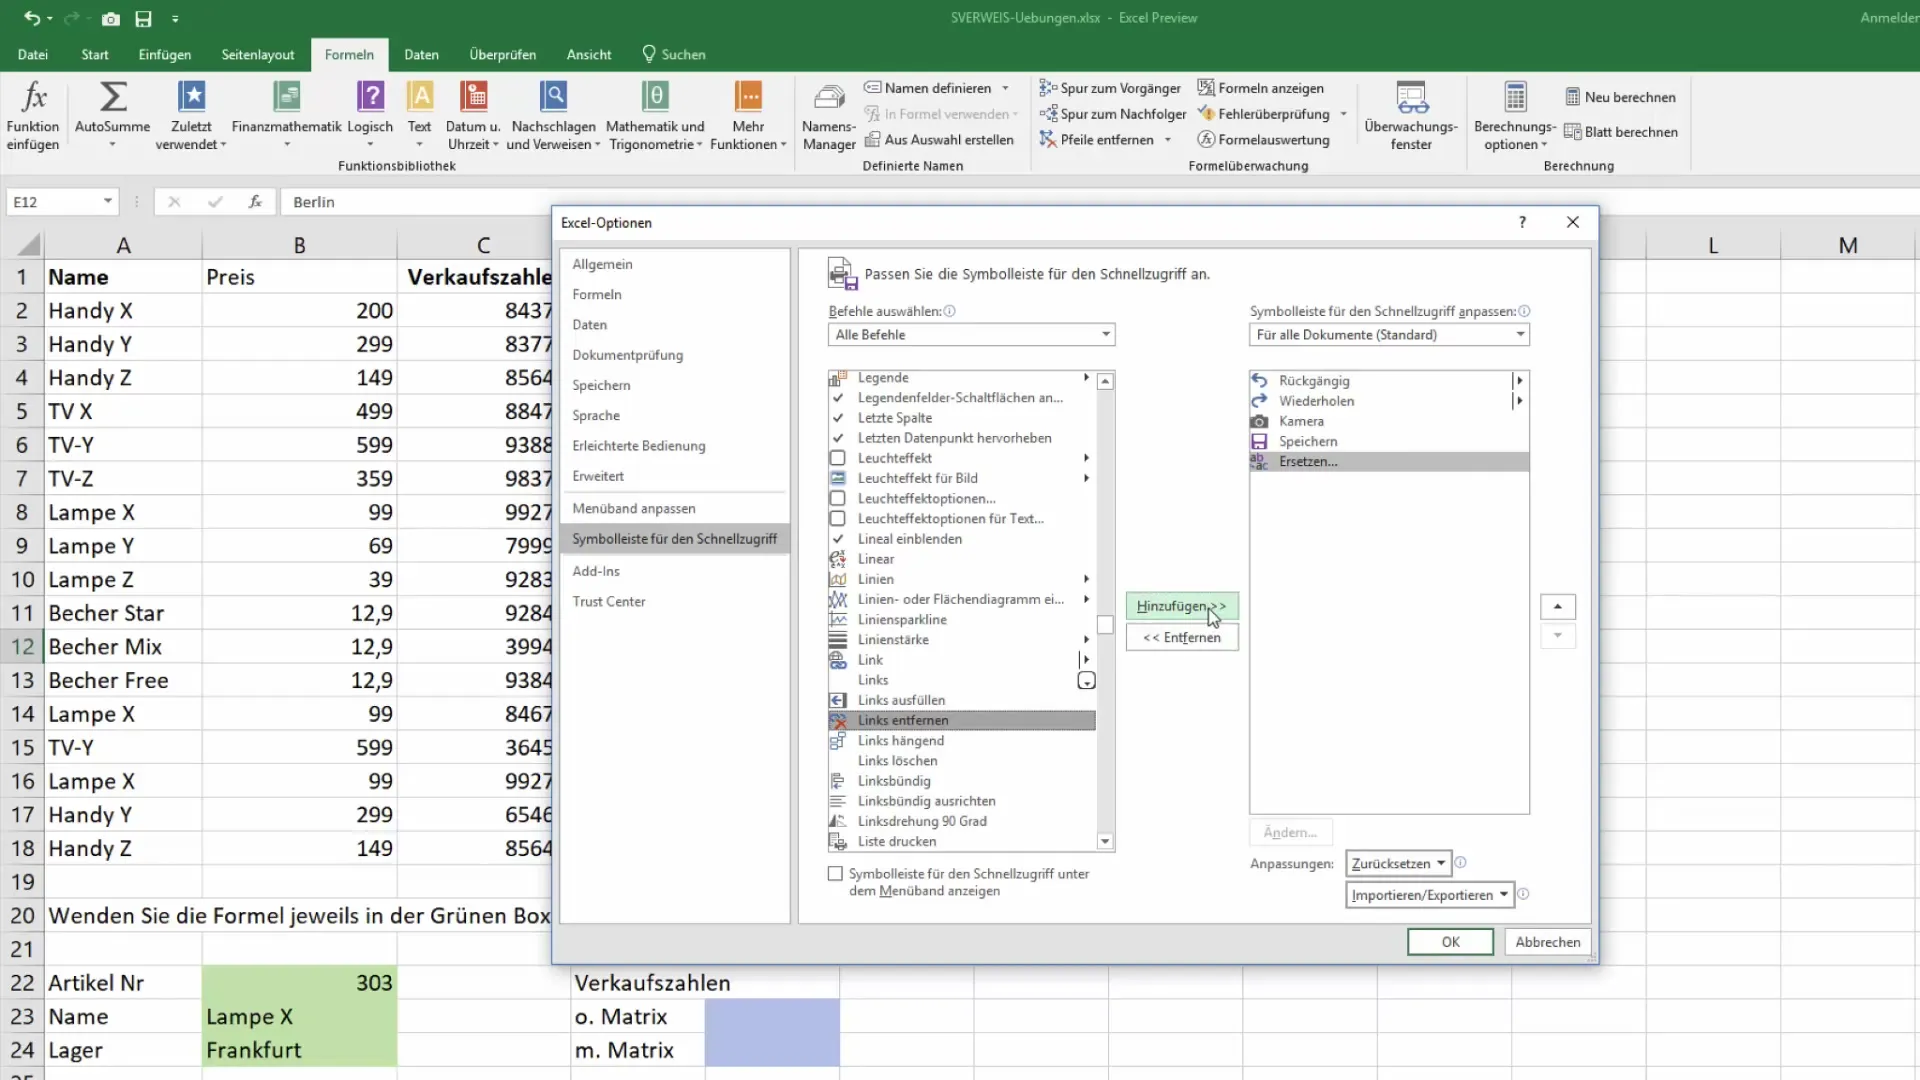Select Trust Center in options sidebar
The image size is (1920, 1080).
pyautogui.click(x=675, y=602)
